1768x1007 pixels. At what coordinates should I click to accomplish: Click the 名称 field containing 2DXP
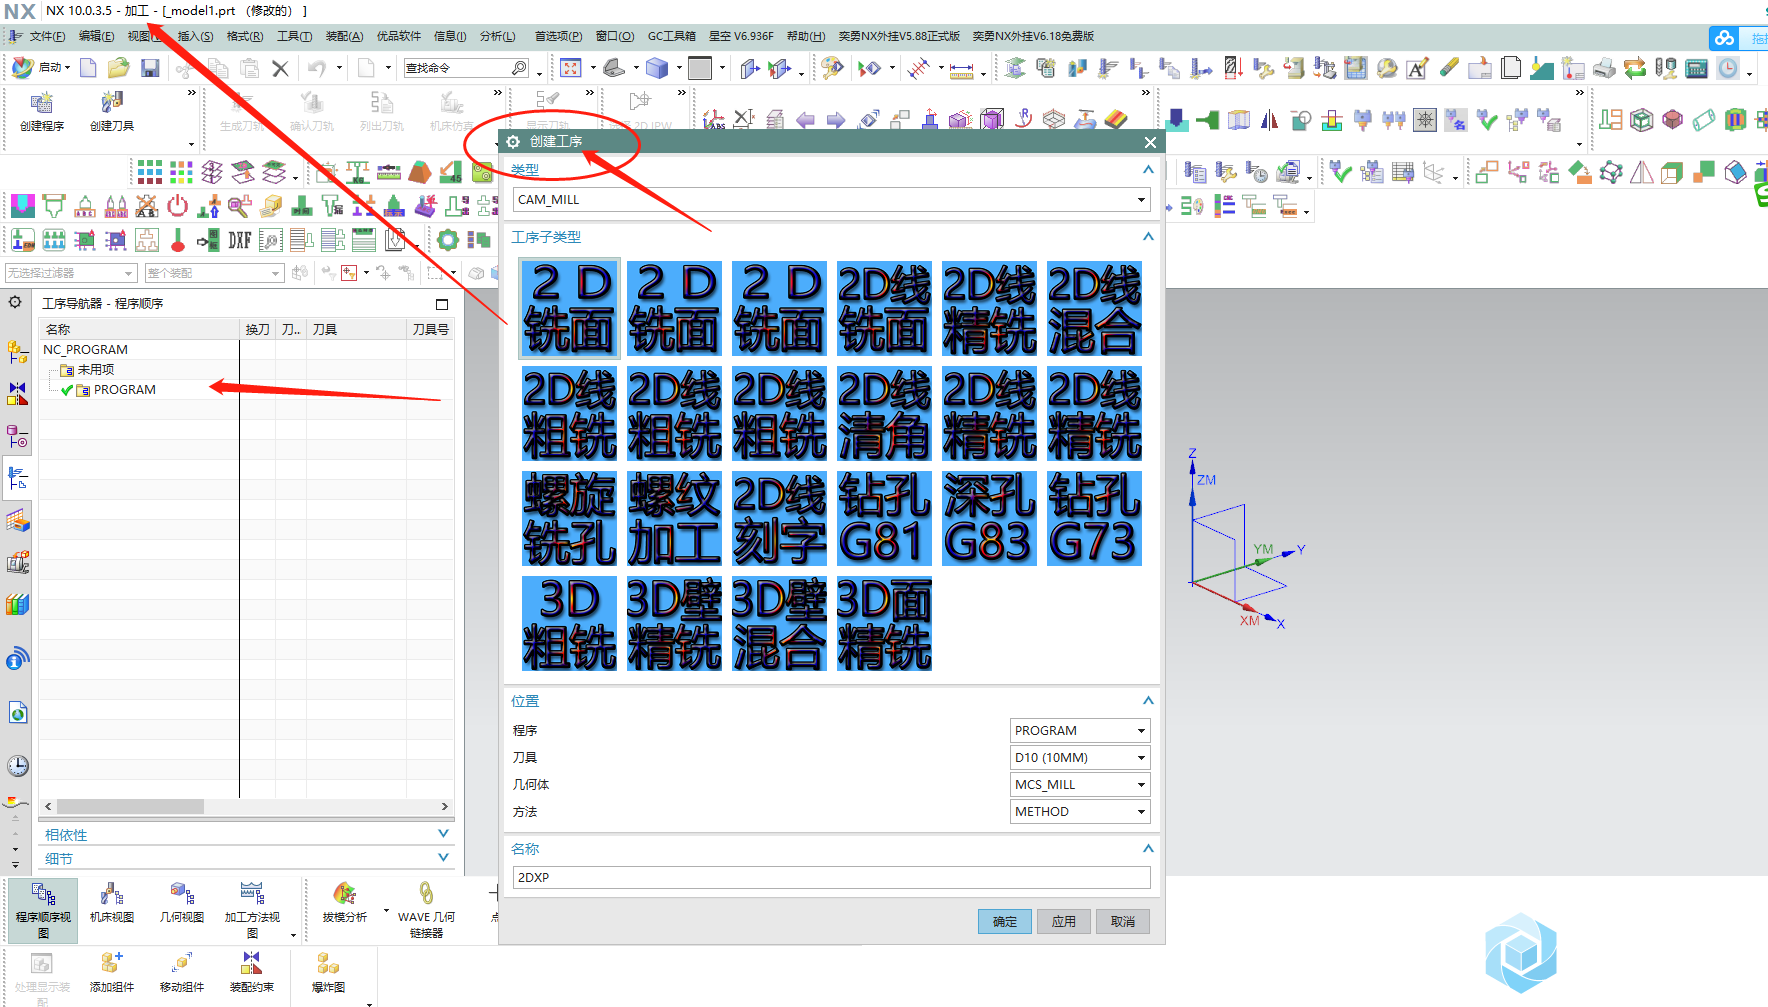[831, 877]
